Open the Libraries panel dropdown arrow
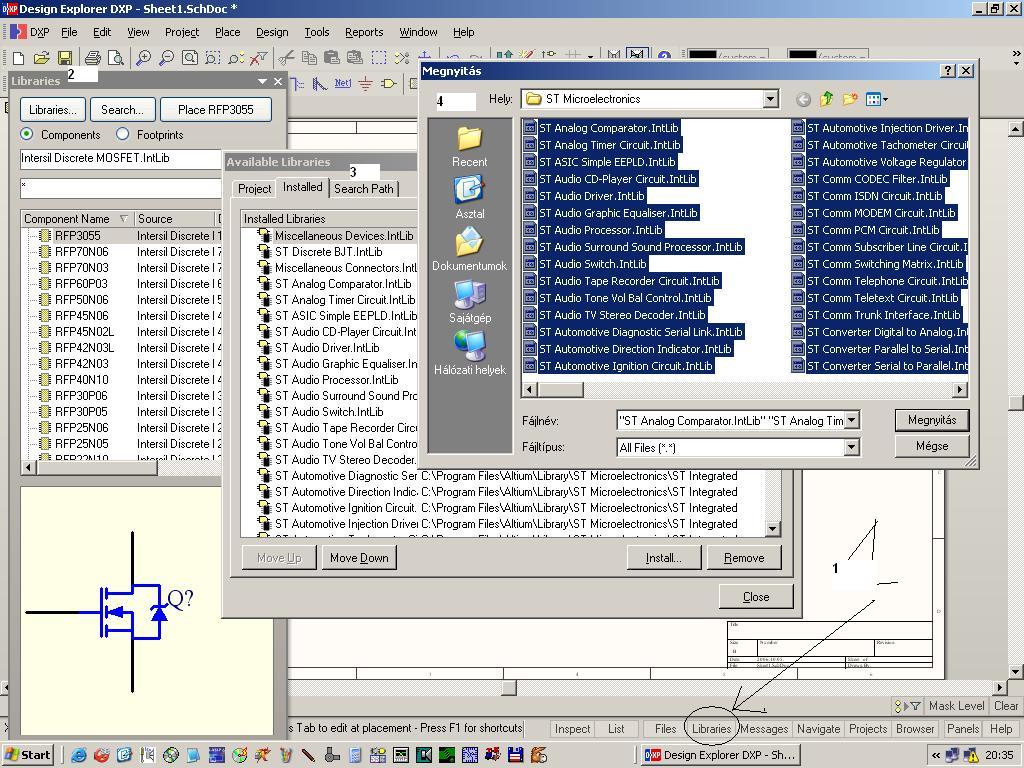Image resolution: width=1024 pixels, height=768 pixels. (263, 81)
